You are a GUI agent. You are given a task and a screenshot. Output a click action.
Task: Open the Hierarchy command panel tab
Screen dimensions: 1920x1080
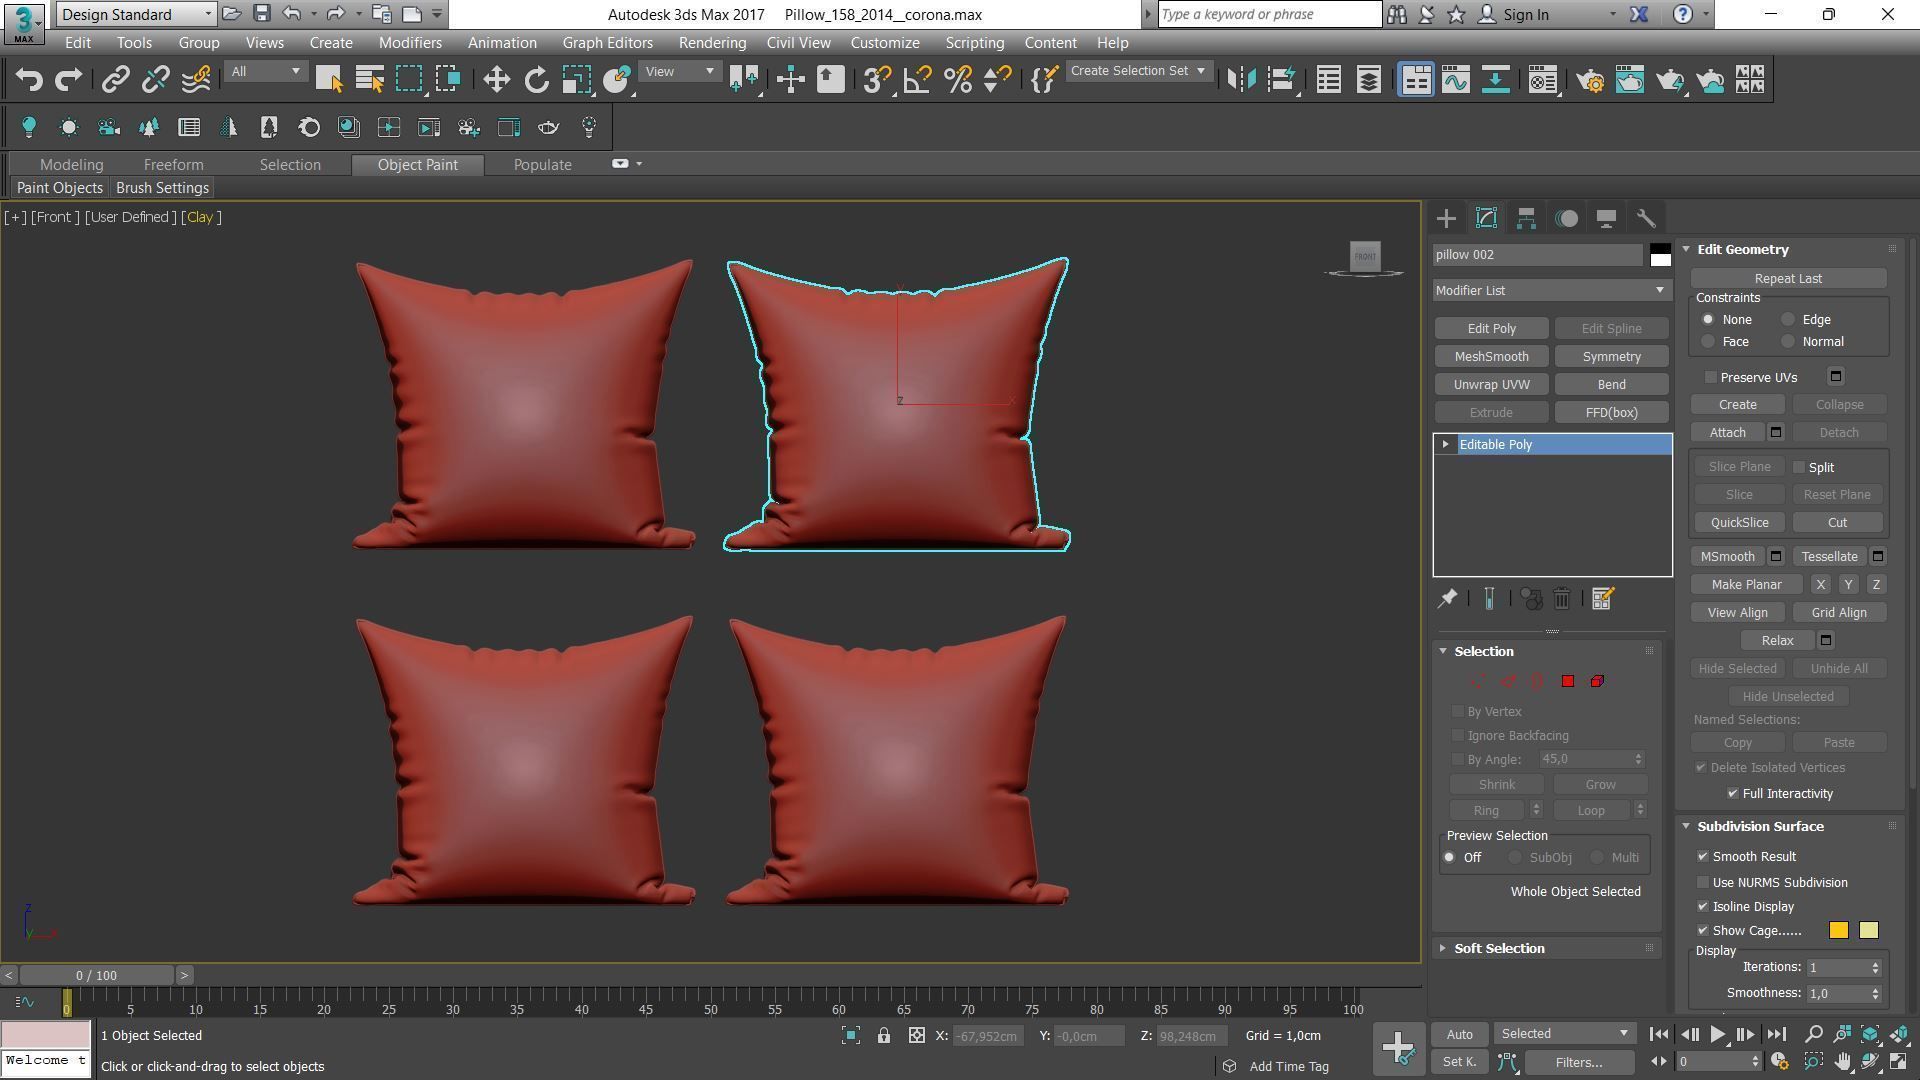1526,219
